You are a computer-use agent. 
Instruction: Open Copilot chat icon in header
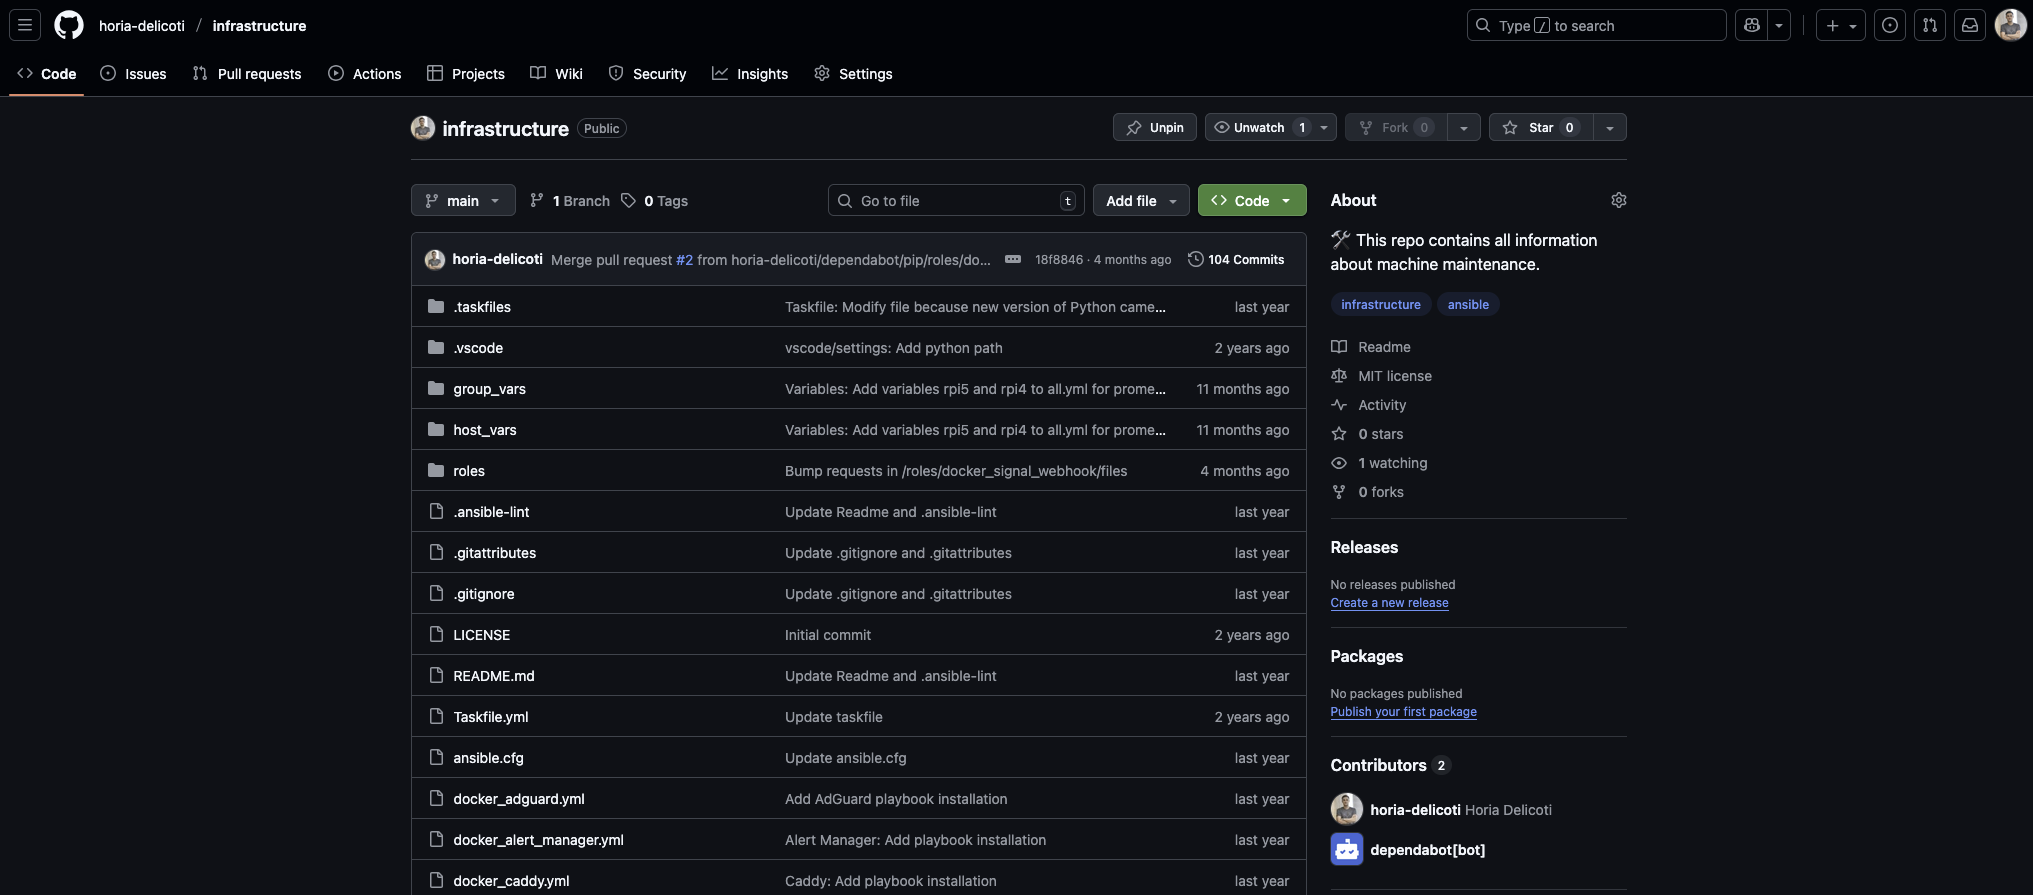click(1752, 26)
